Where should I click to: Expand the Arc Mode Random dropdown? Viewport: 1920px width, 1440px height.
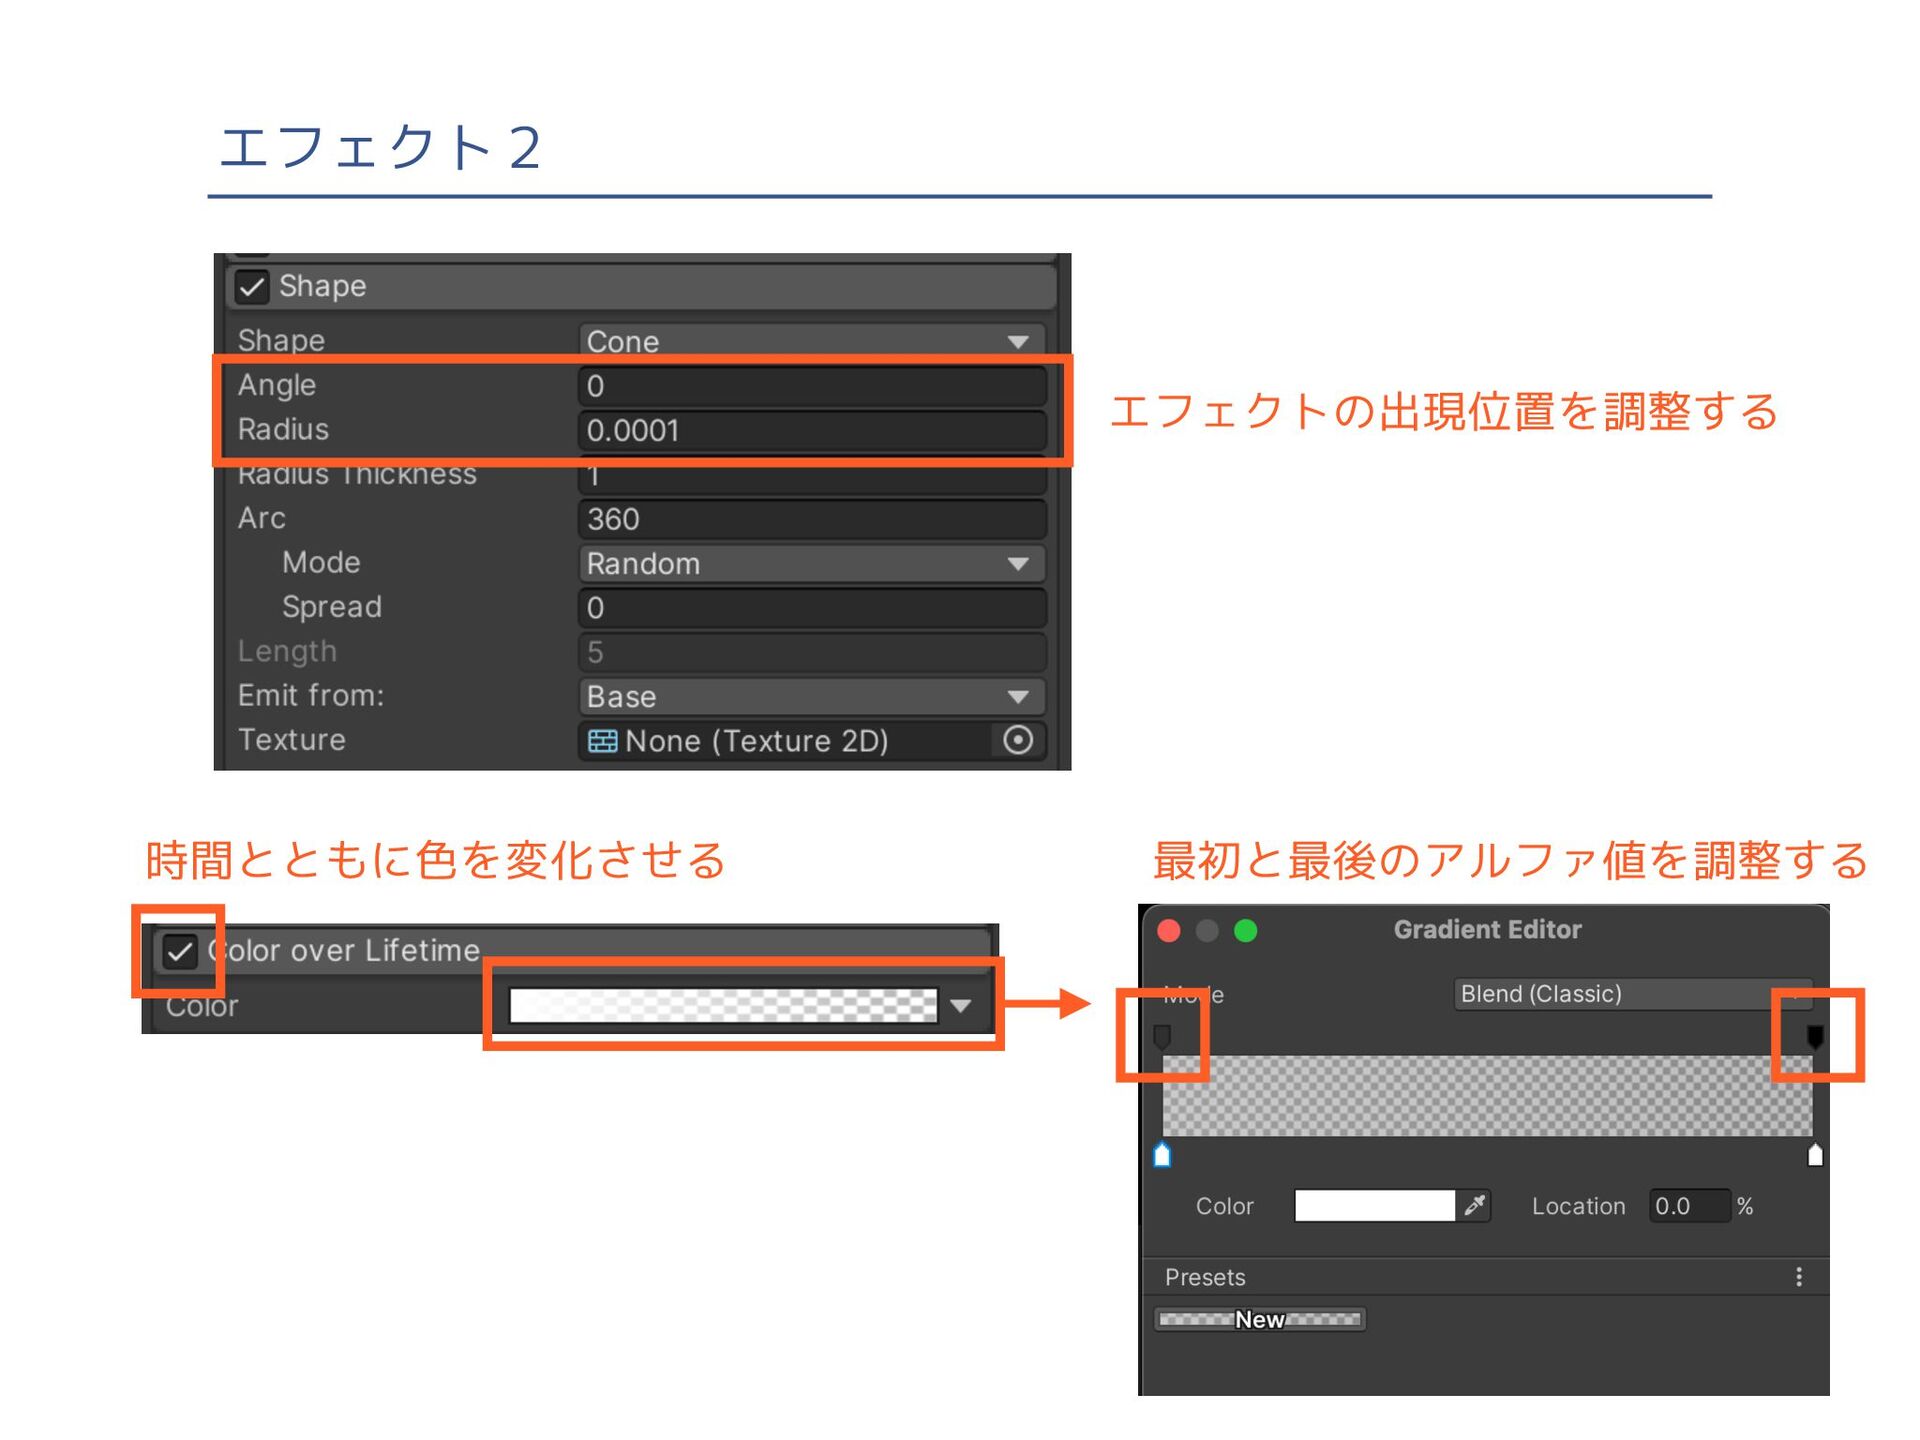tap(811, 564)
